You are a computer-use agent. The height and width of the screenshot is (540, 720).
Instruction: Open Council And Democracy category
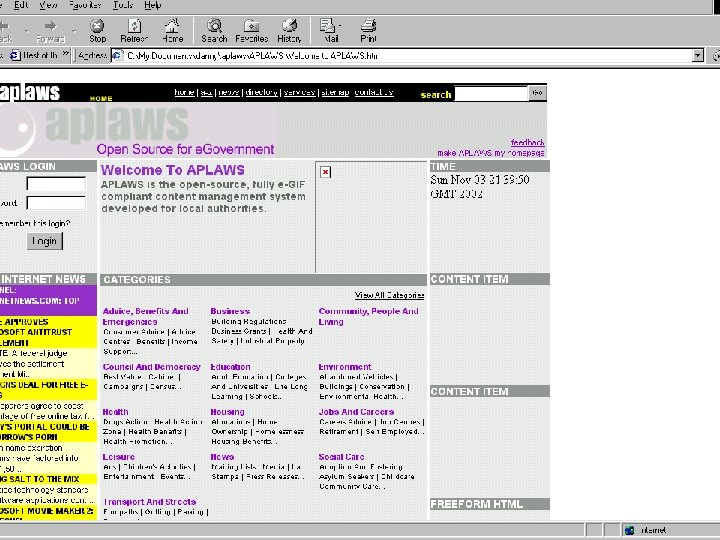pos(152,367)
